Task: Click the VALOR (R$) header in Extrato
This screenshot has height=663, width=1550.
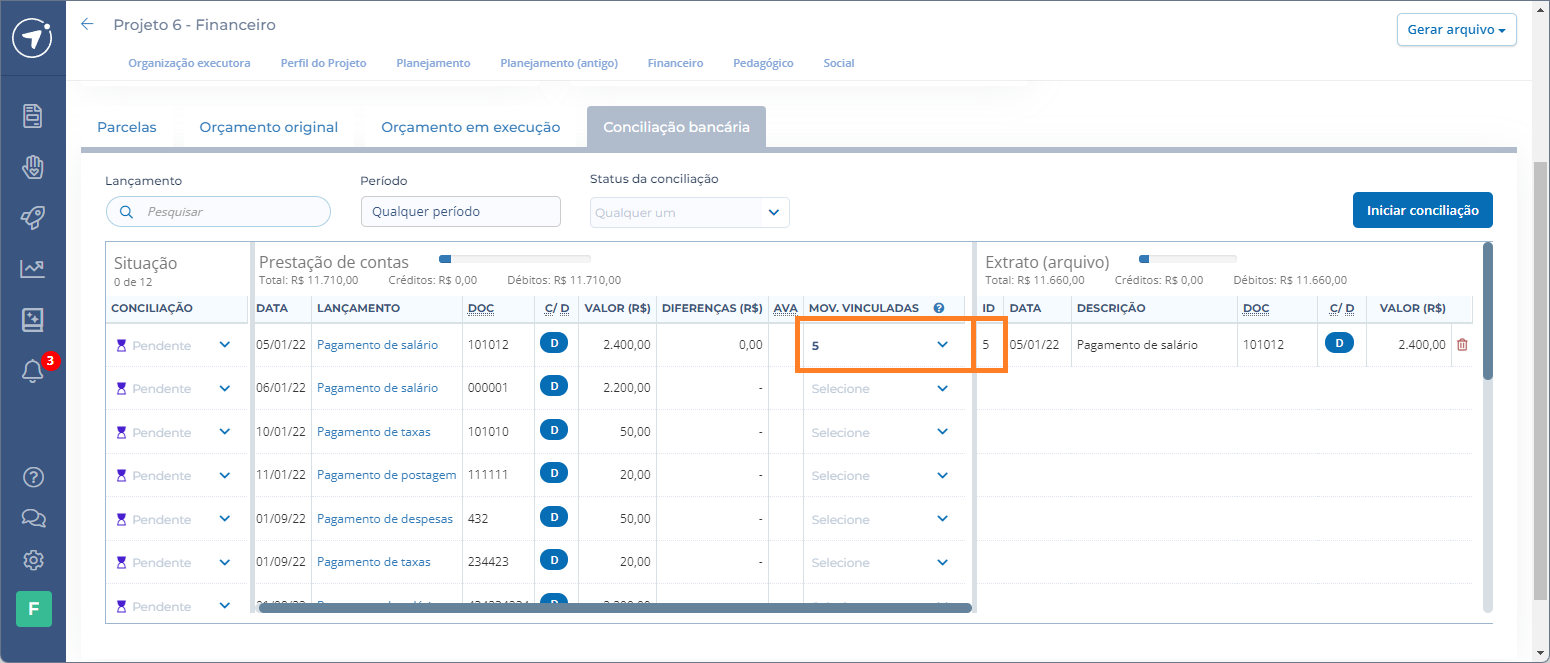Action: [x=1412, y=308]
